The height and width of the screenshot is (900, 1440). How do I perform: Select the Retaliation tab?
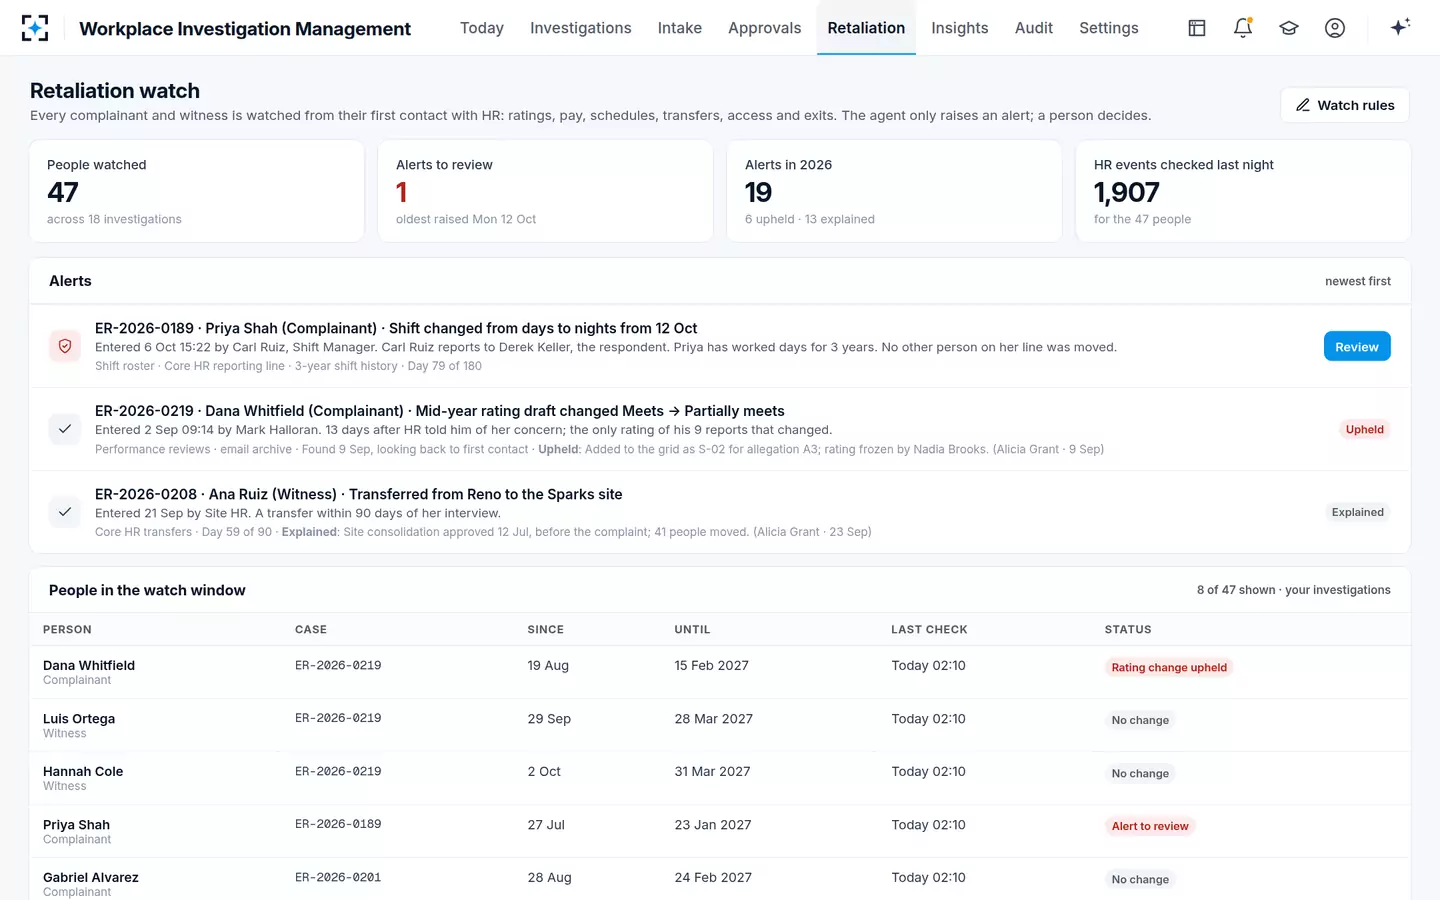(x=866, y=28)
